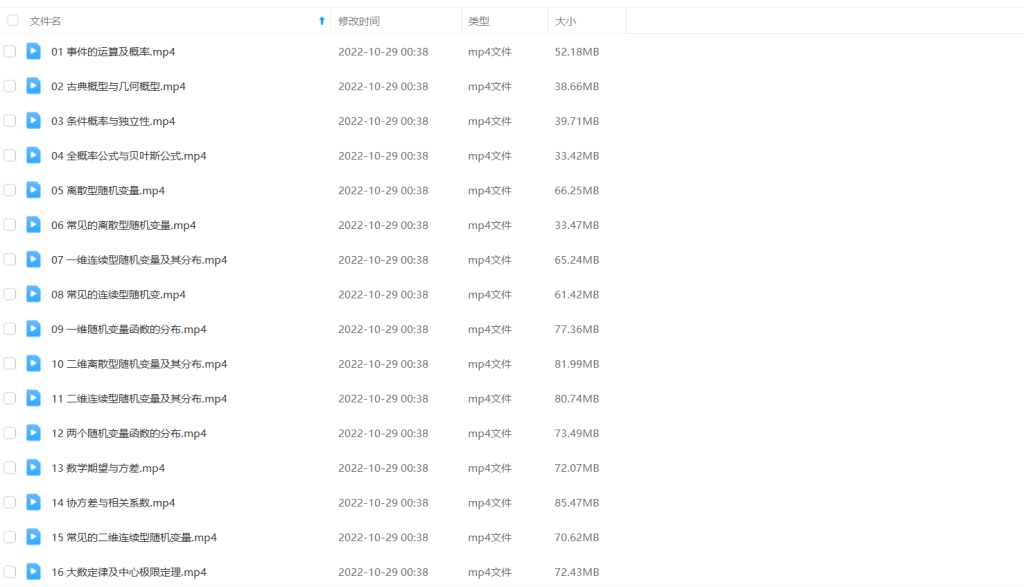
Task: Click the 文件名 column header label
Action: pos(45,21)
